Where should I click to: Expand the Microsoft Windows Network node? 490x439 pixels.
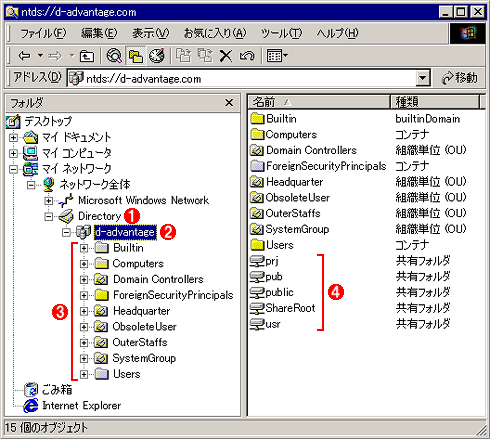[x=49, y=201]
